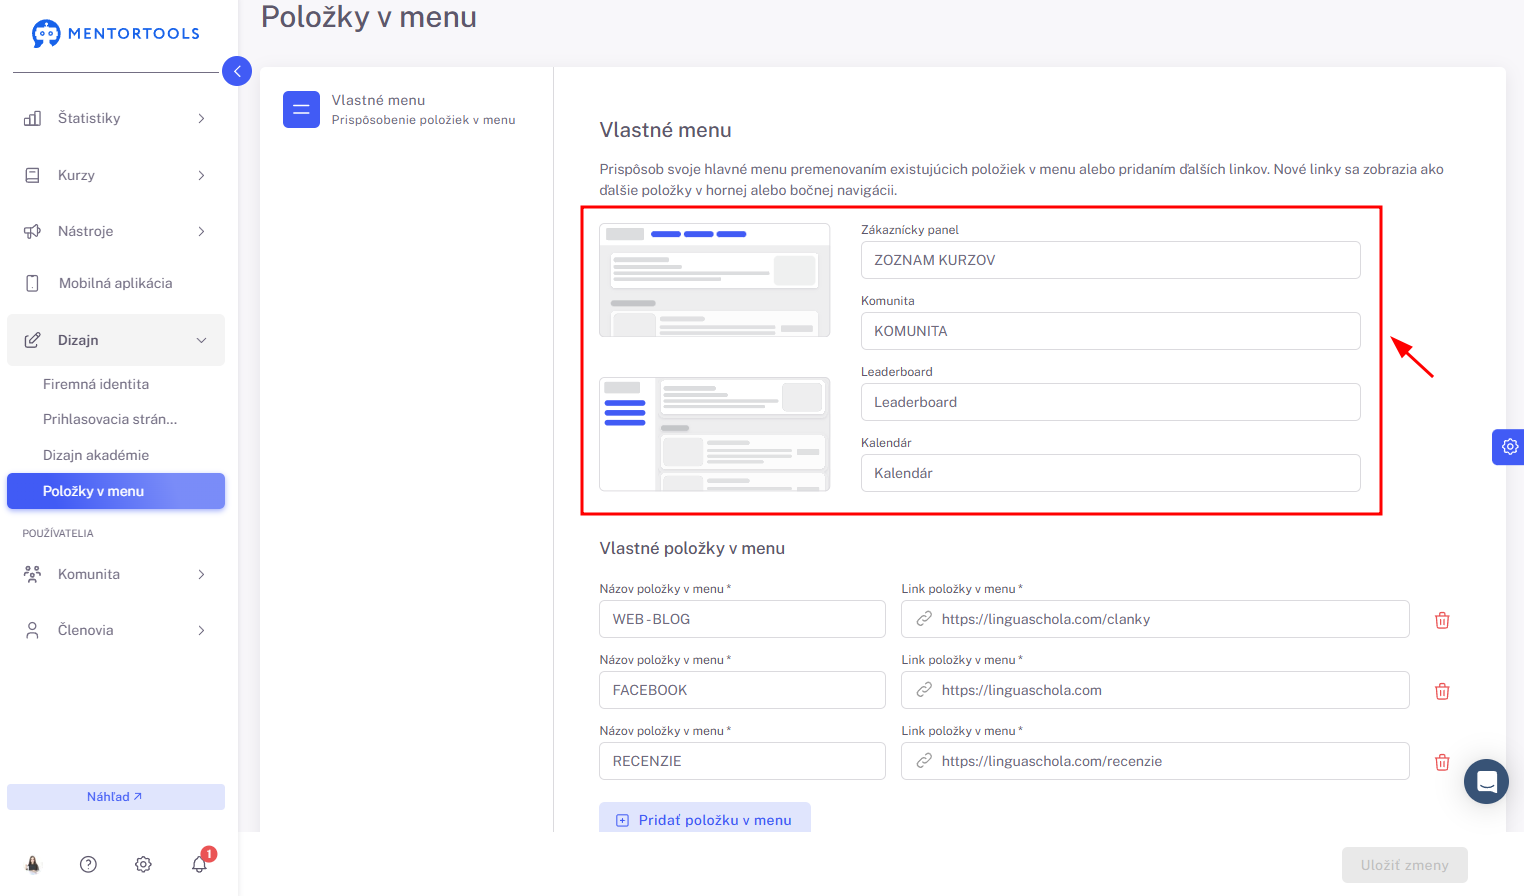Expand the Kurzy menu section
Image resolution: width=1524 pixels, height=896 pixels.
[116, 175]
